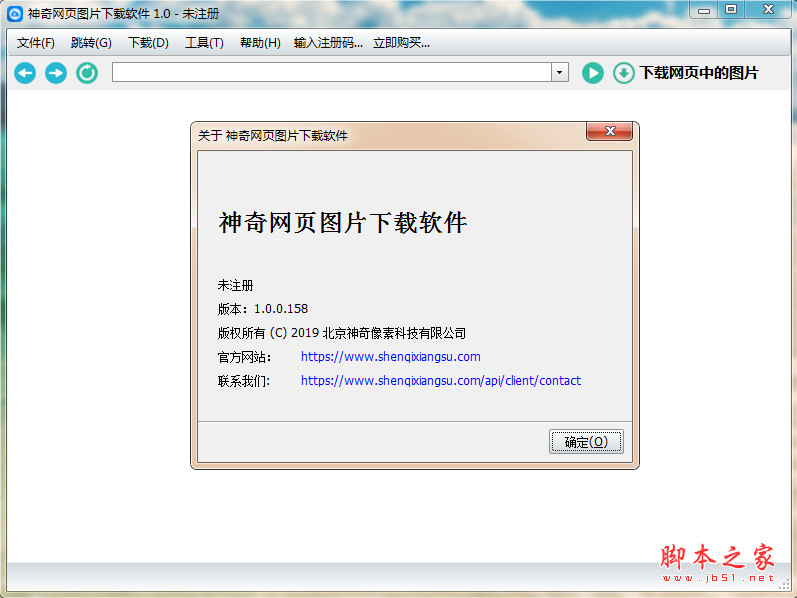The image size is (797, 598).
Task: Click the app logo in title bar
Action: tap(15, 14)
